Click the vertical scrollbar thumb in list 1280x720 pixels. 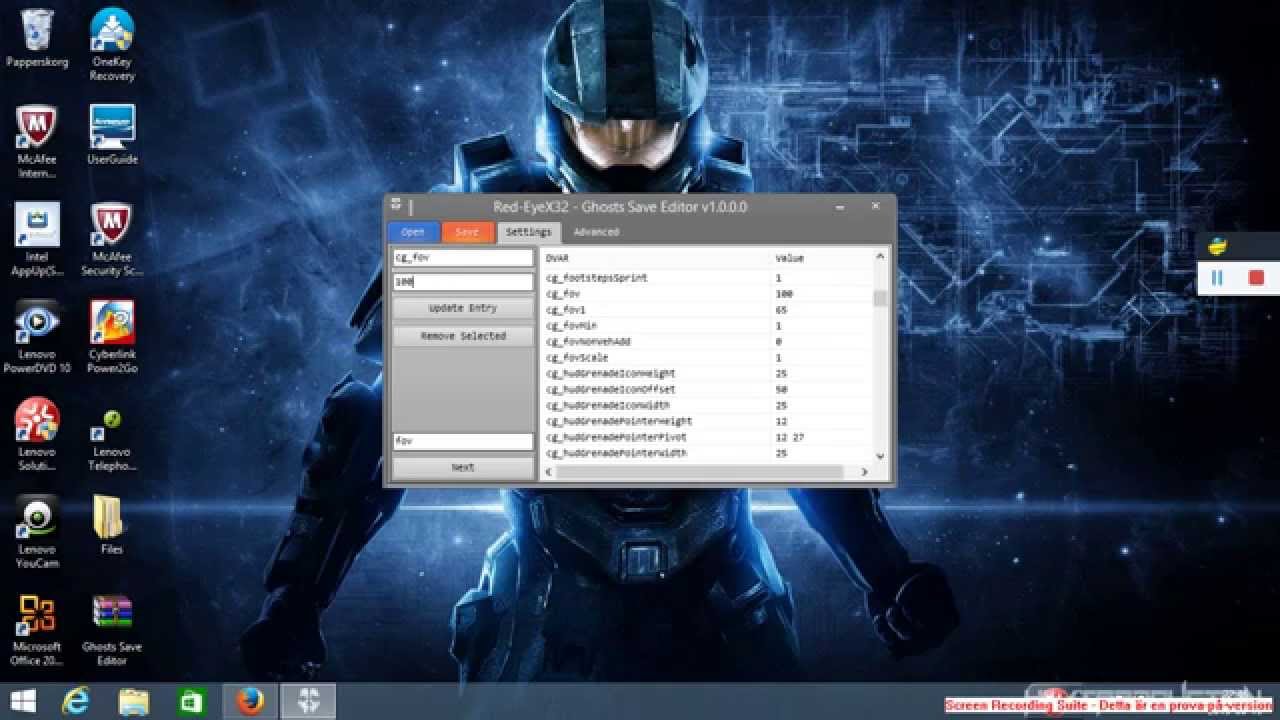click(x=880, y=298)
